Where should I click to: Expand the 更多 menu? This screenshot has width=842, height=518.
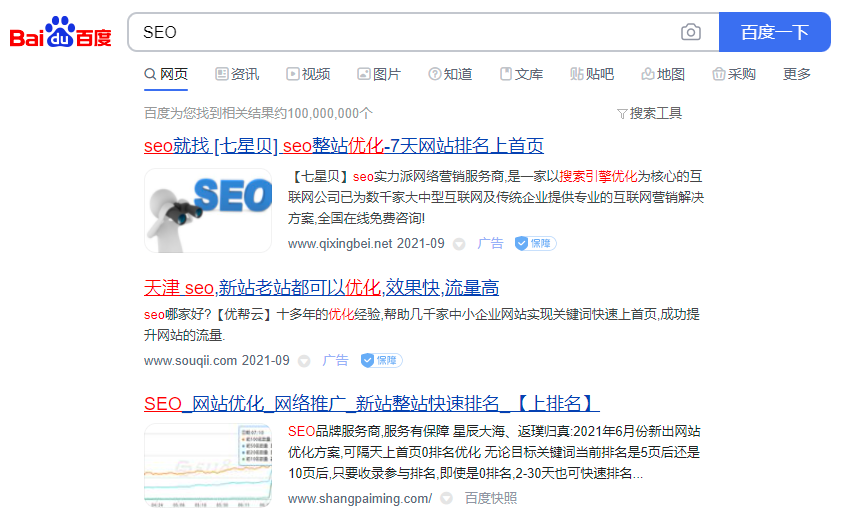(x=797, y=74)
